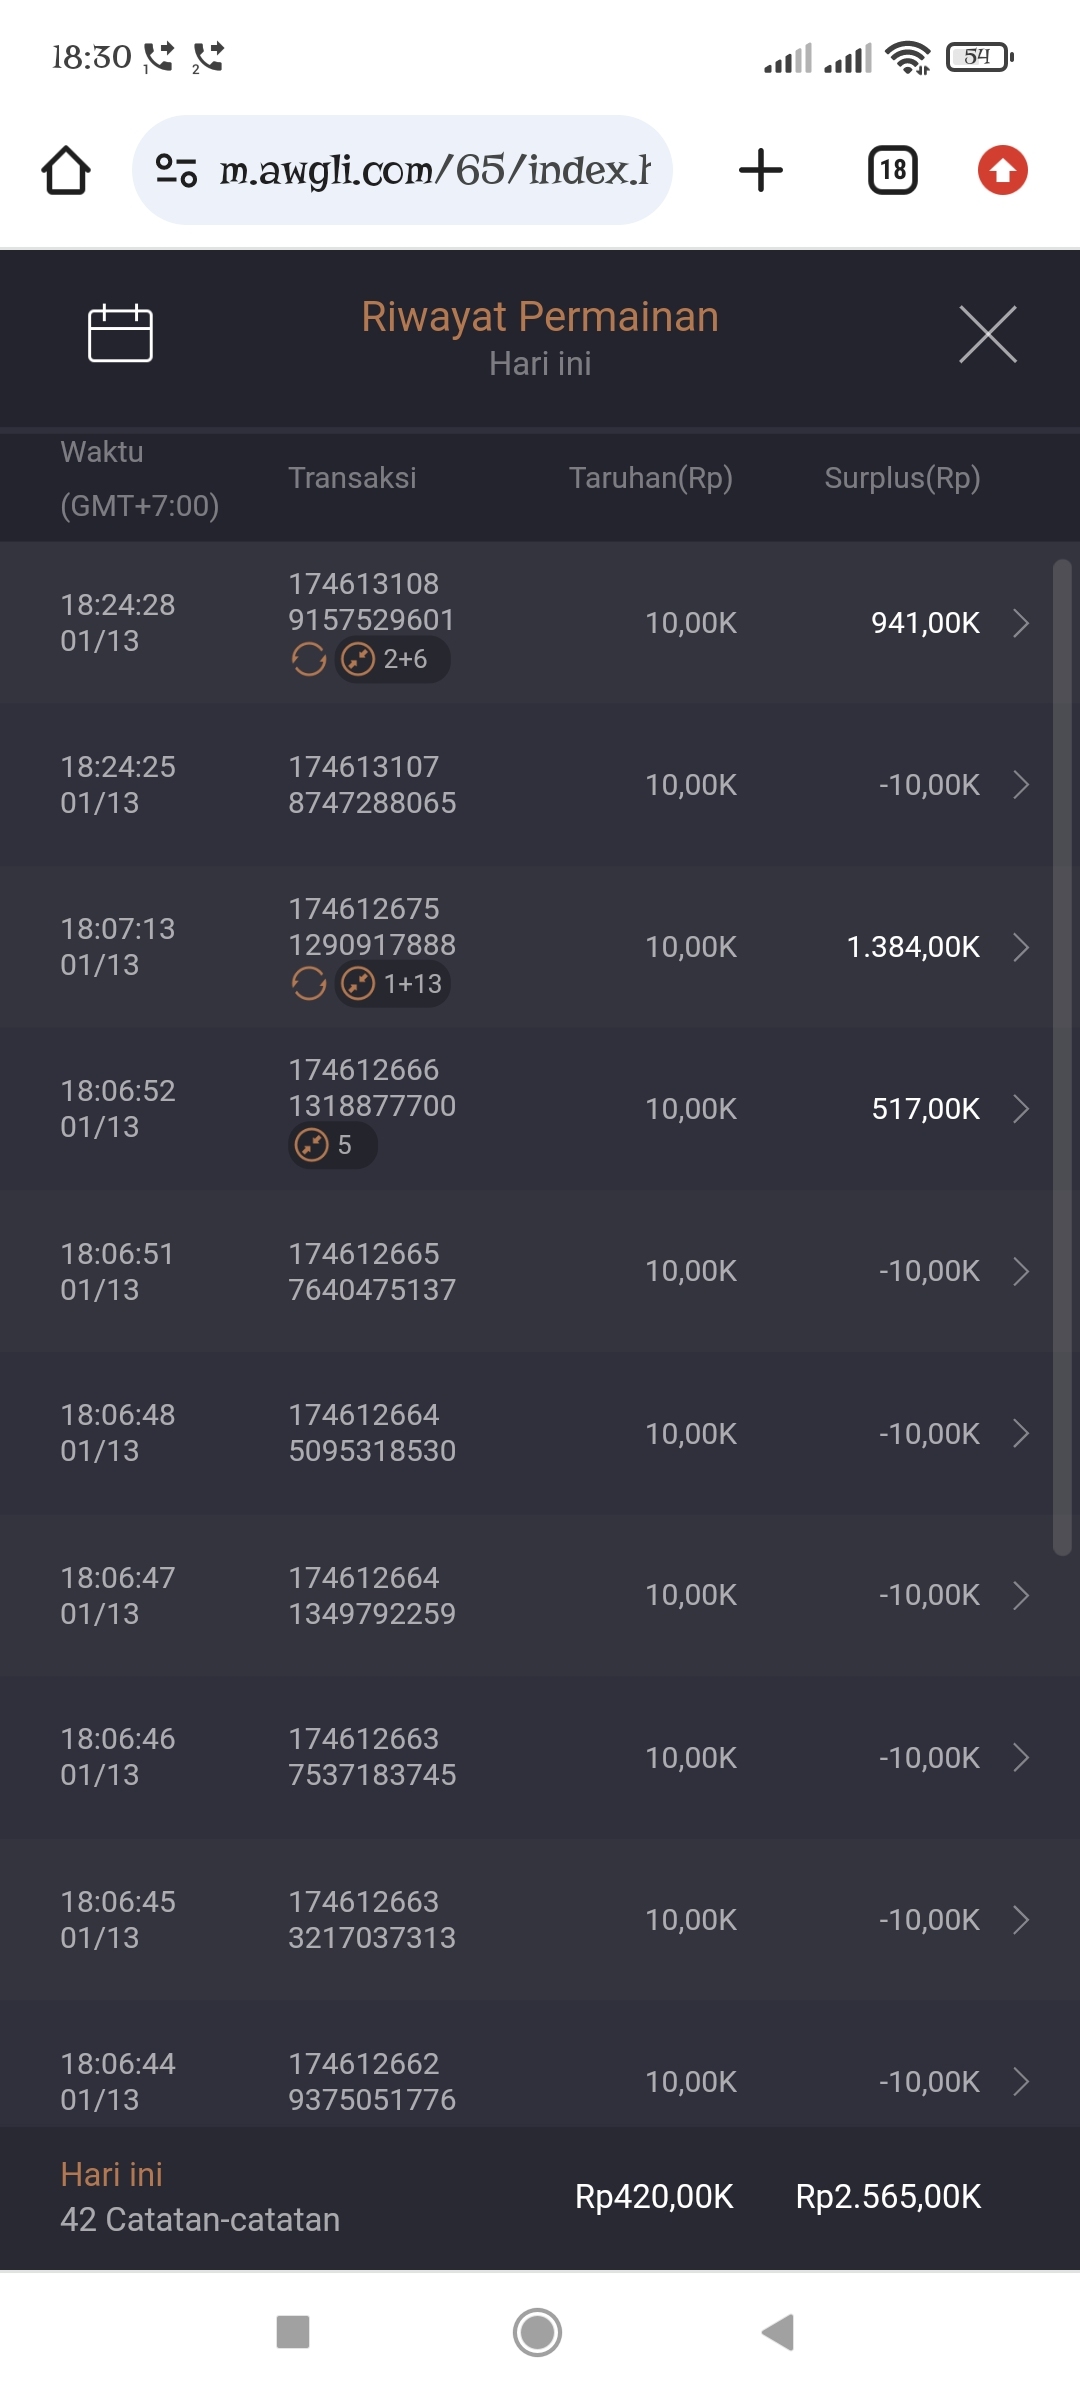Select the 18:06:48 history entry
The image size is (1080, 2400).
(540, 1433)
